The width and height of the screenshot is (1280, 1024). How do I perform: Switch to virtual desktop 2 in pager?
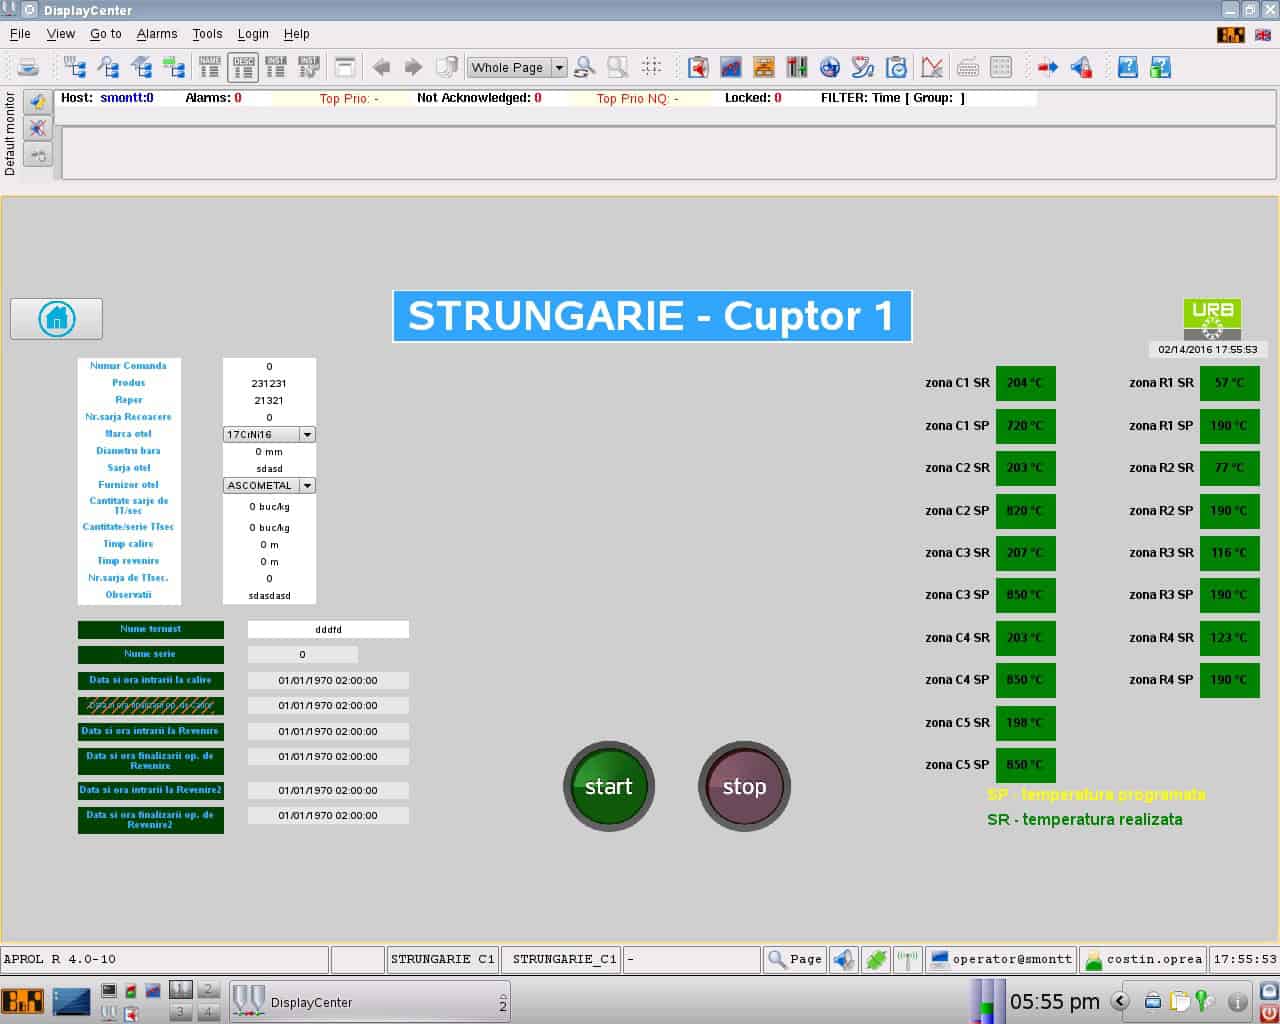pos(207,990)
